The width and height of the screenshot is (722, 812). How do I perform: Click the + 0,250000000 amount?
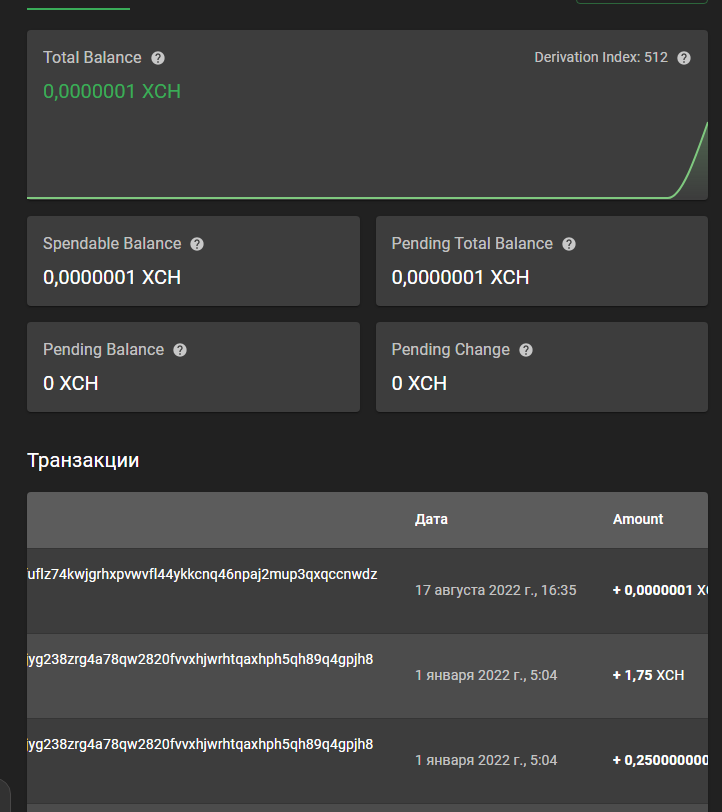[x=660, y=760]
